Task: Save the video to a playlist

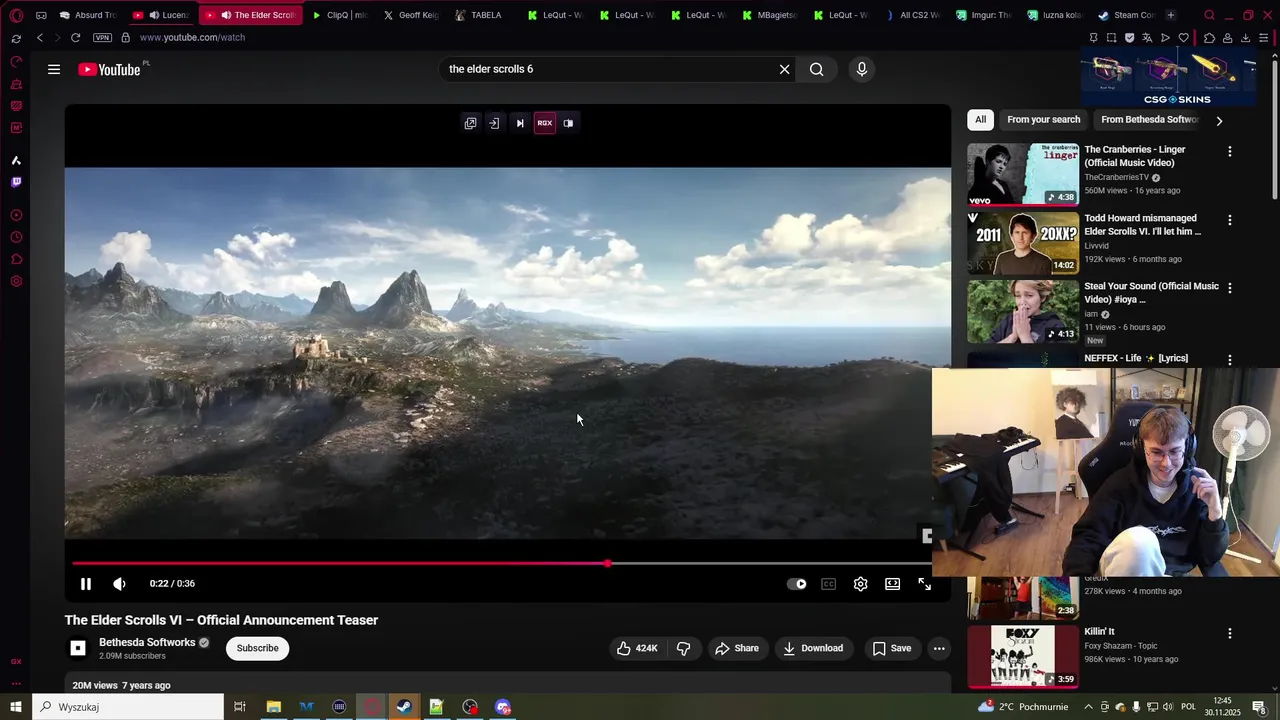Action: click(x=891, y=648)
